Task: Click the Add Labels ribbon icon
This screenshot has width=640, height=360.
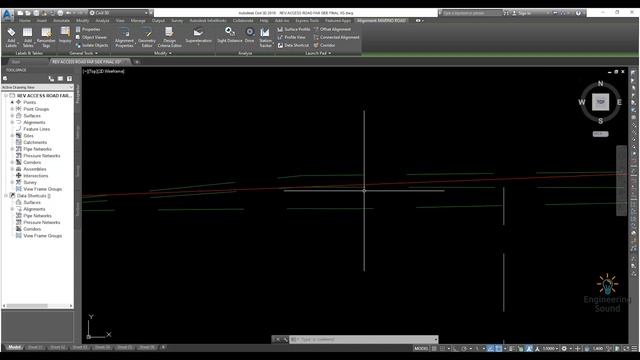Action: click(11, 37)
